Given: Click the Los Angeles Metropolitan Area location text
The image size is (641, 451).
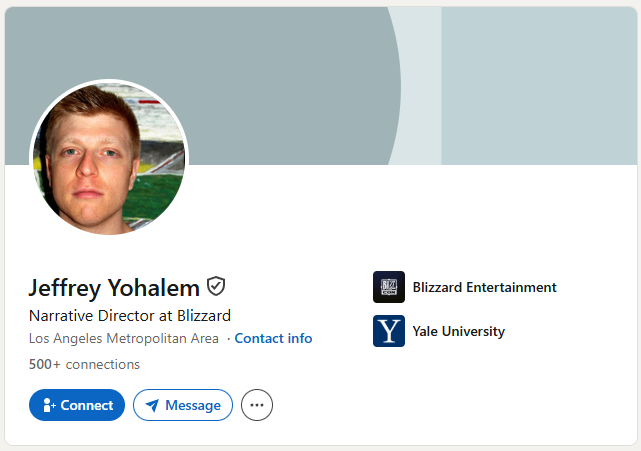Looking at the screenshot, I should pos(124,339).
